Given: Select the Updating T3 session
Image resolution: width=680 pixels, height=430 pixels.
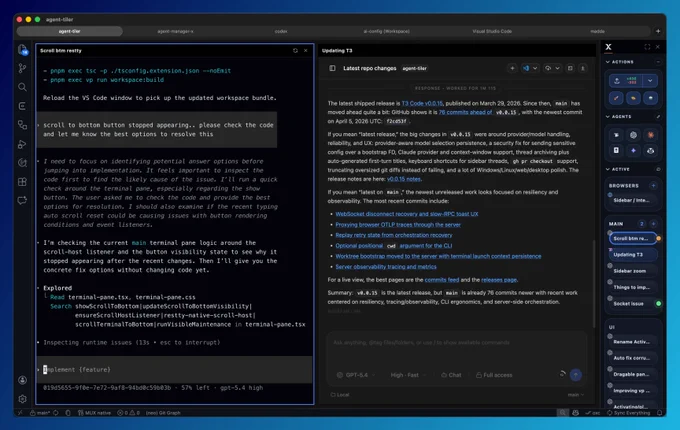Looking at the screenshot, I should point(633,254).
